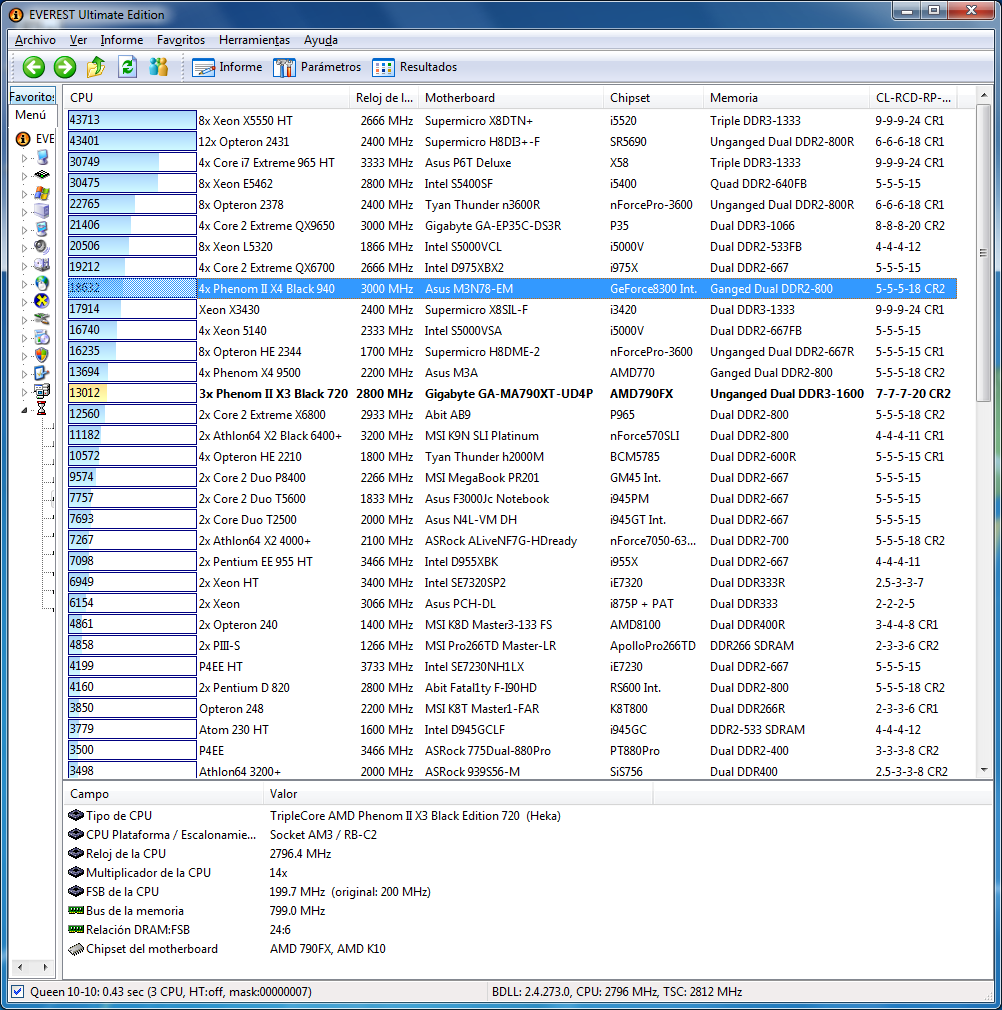The height and width of the screenshot is (1010, 1002).
Task: Open Parámetros from the toolbar
Action: [317, 67]
